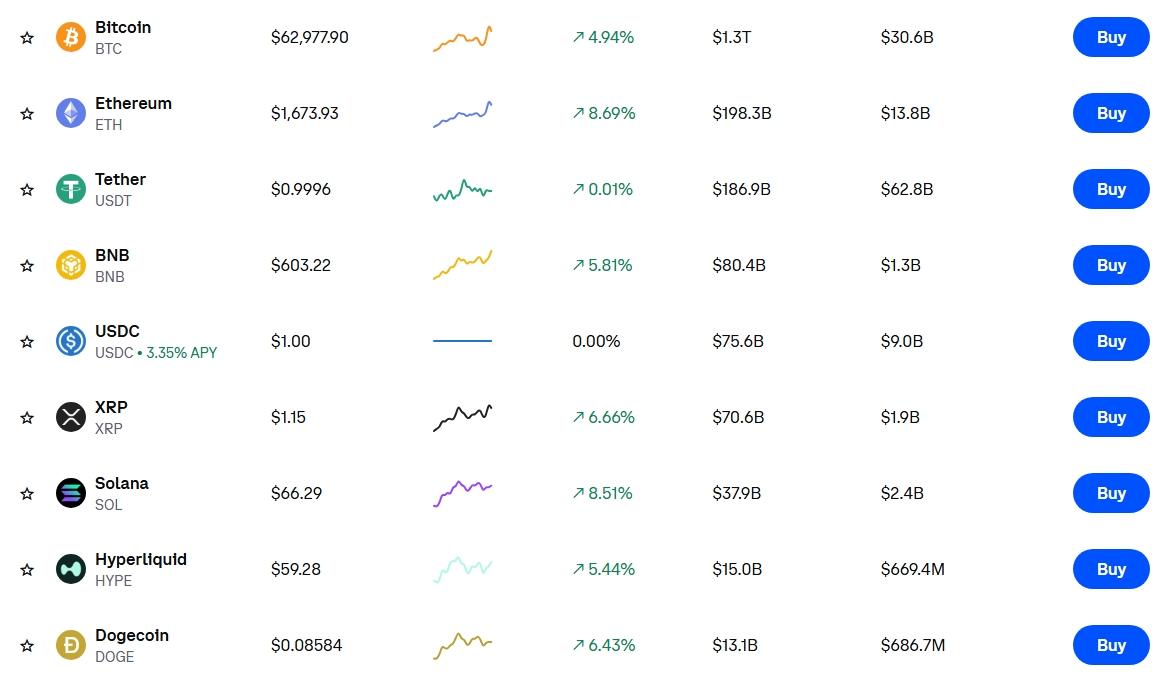
Task: Toggle the watchlist star for Ethereum
Action: tap(27, 114)
